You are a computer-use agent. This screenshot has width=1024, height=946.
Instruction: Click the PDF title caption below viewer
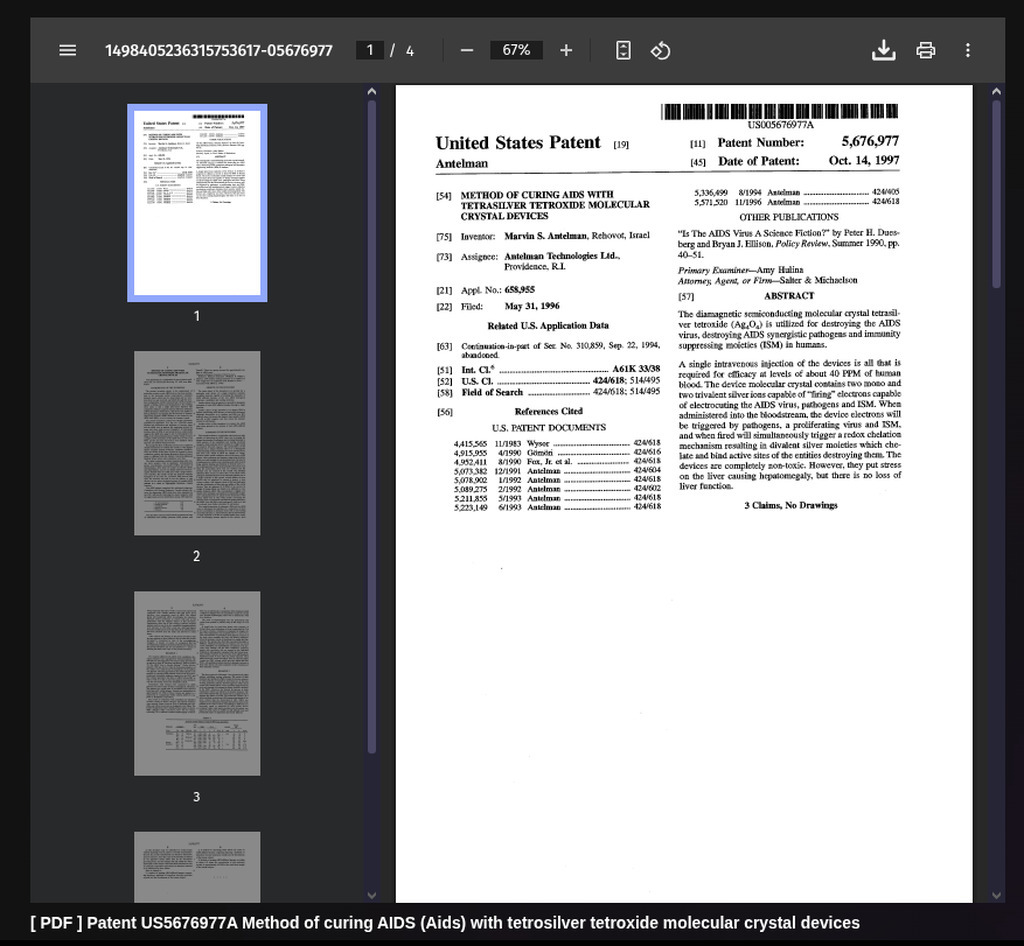(x=445, y=923)
